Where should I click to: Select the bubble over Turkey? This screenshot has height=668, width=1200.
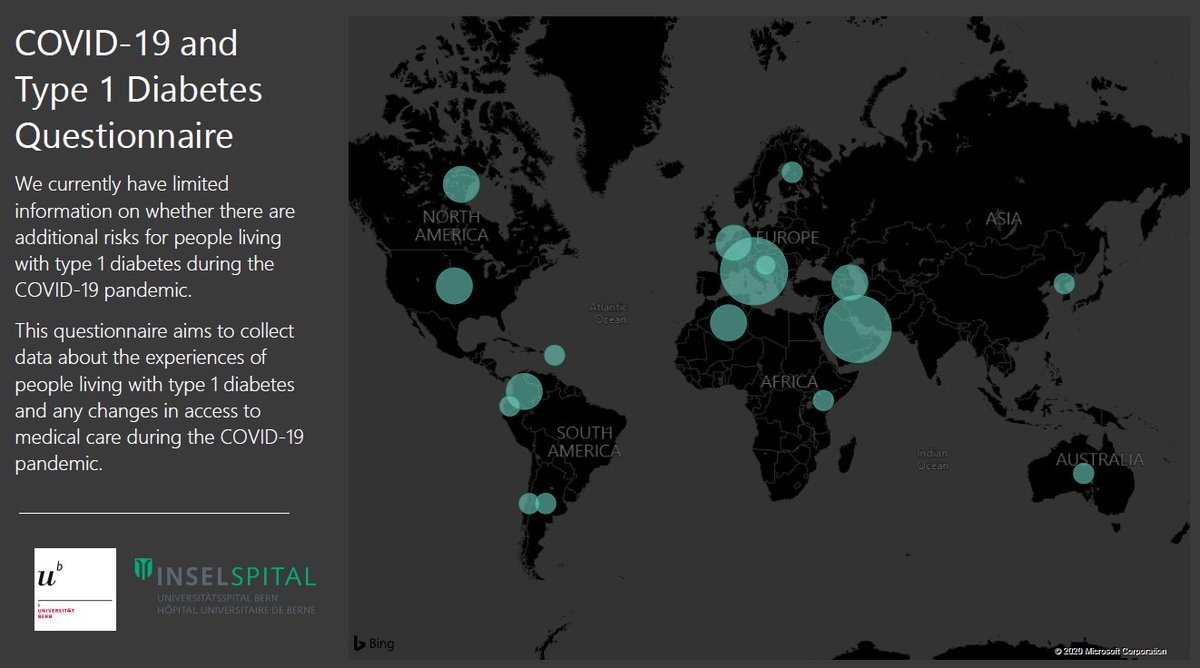pyautogui.click(x=849, y=282)
